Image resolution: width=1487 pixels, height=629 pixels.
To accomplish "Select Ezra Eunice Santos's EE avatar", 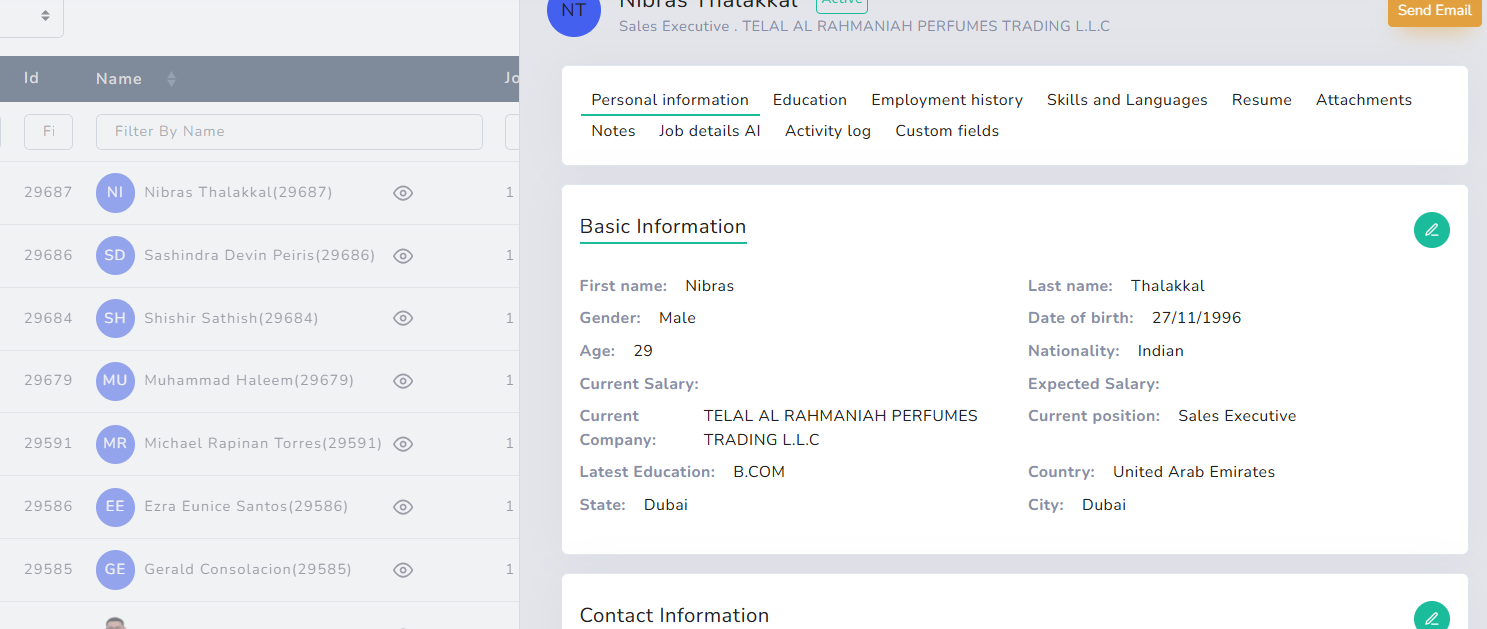I will coord(115,506).
